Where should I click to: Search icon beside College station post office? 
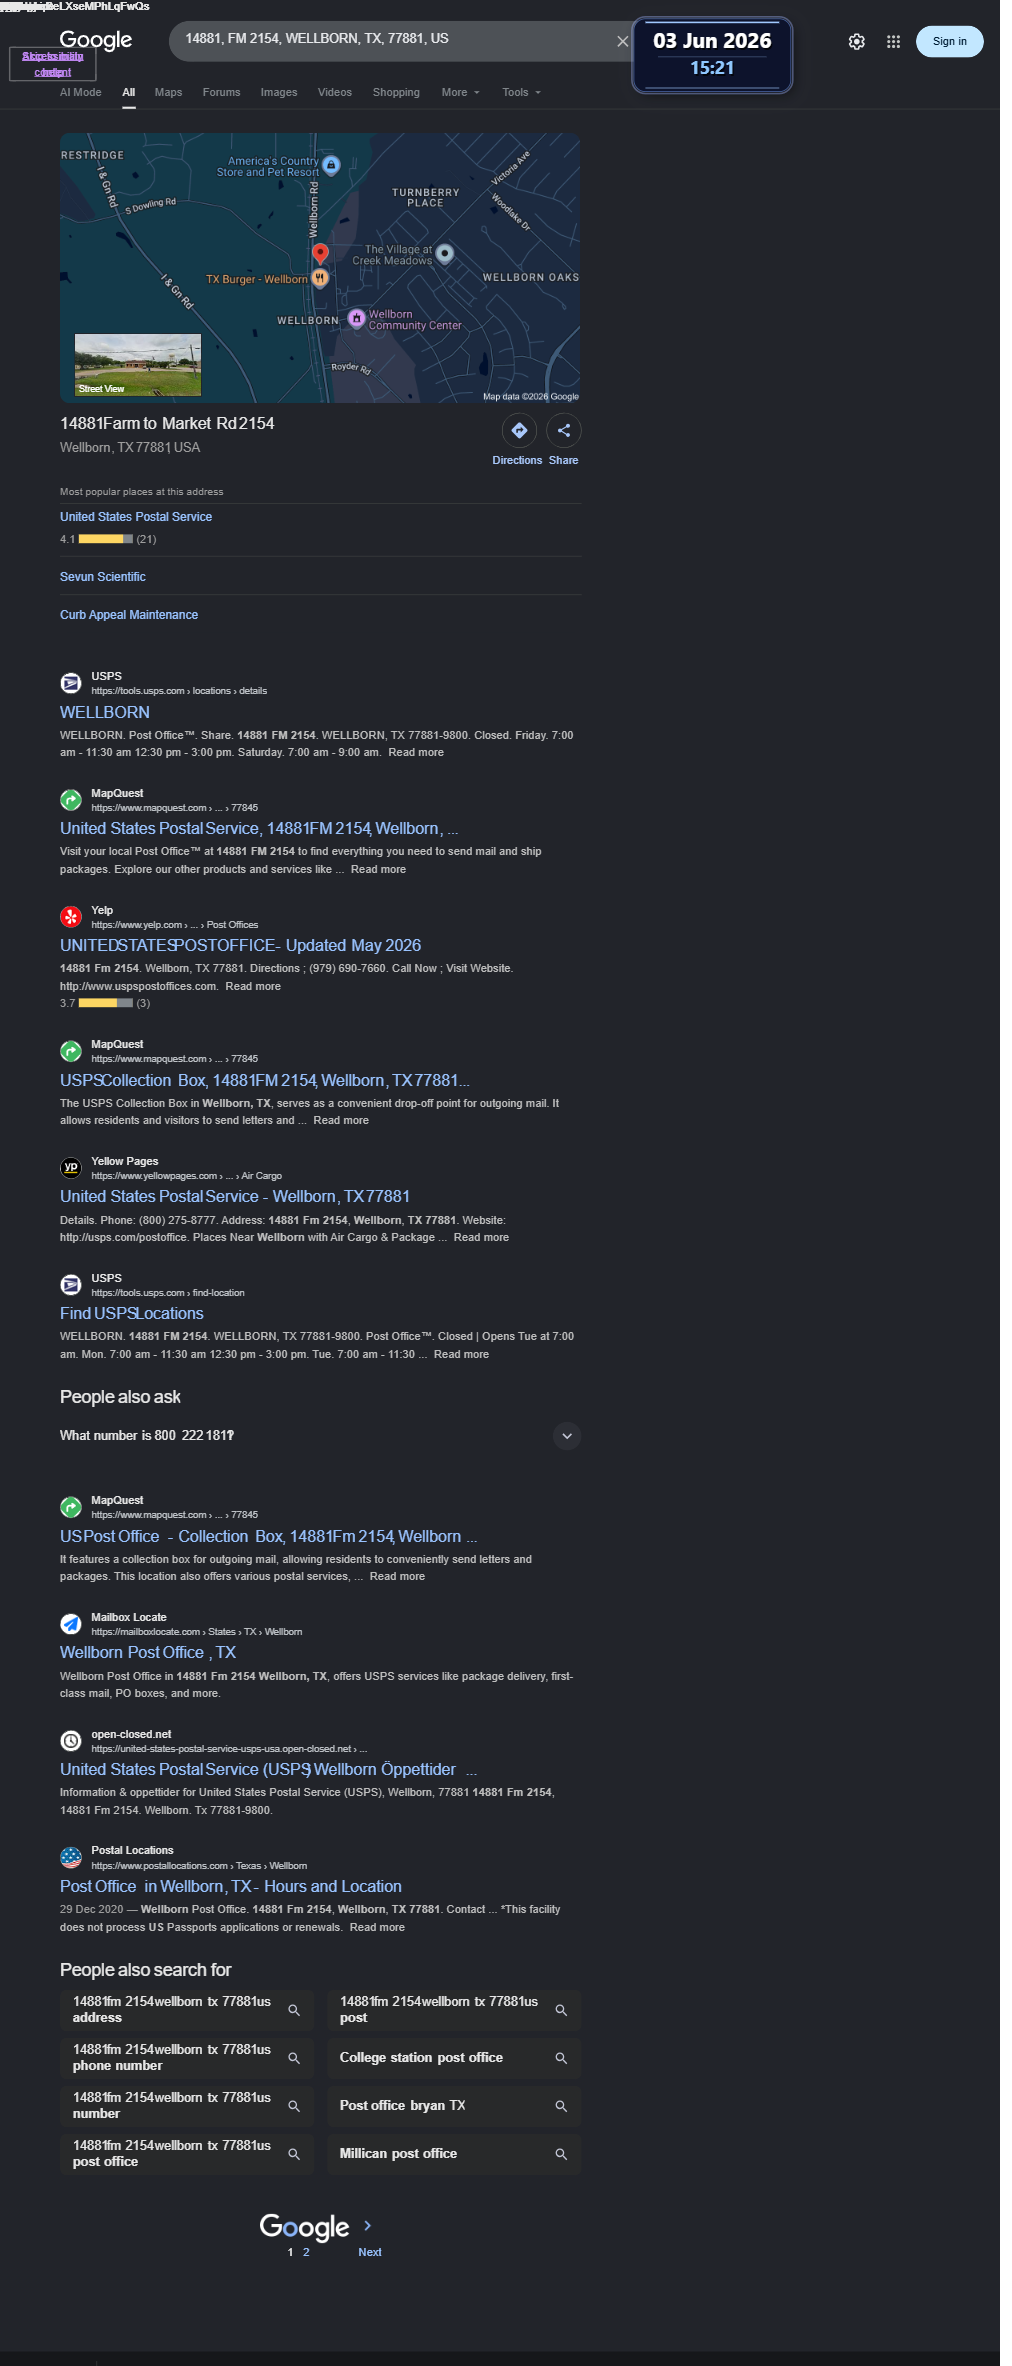tap(561, 2058)
